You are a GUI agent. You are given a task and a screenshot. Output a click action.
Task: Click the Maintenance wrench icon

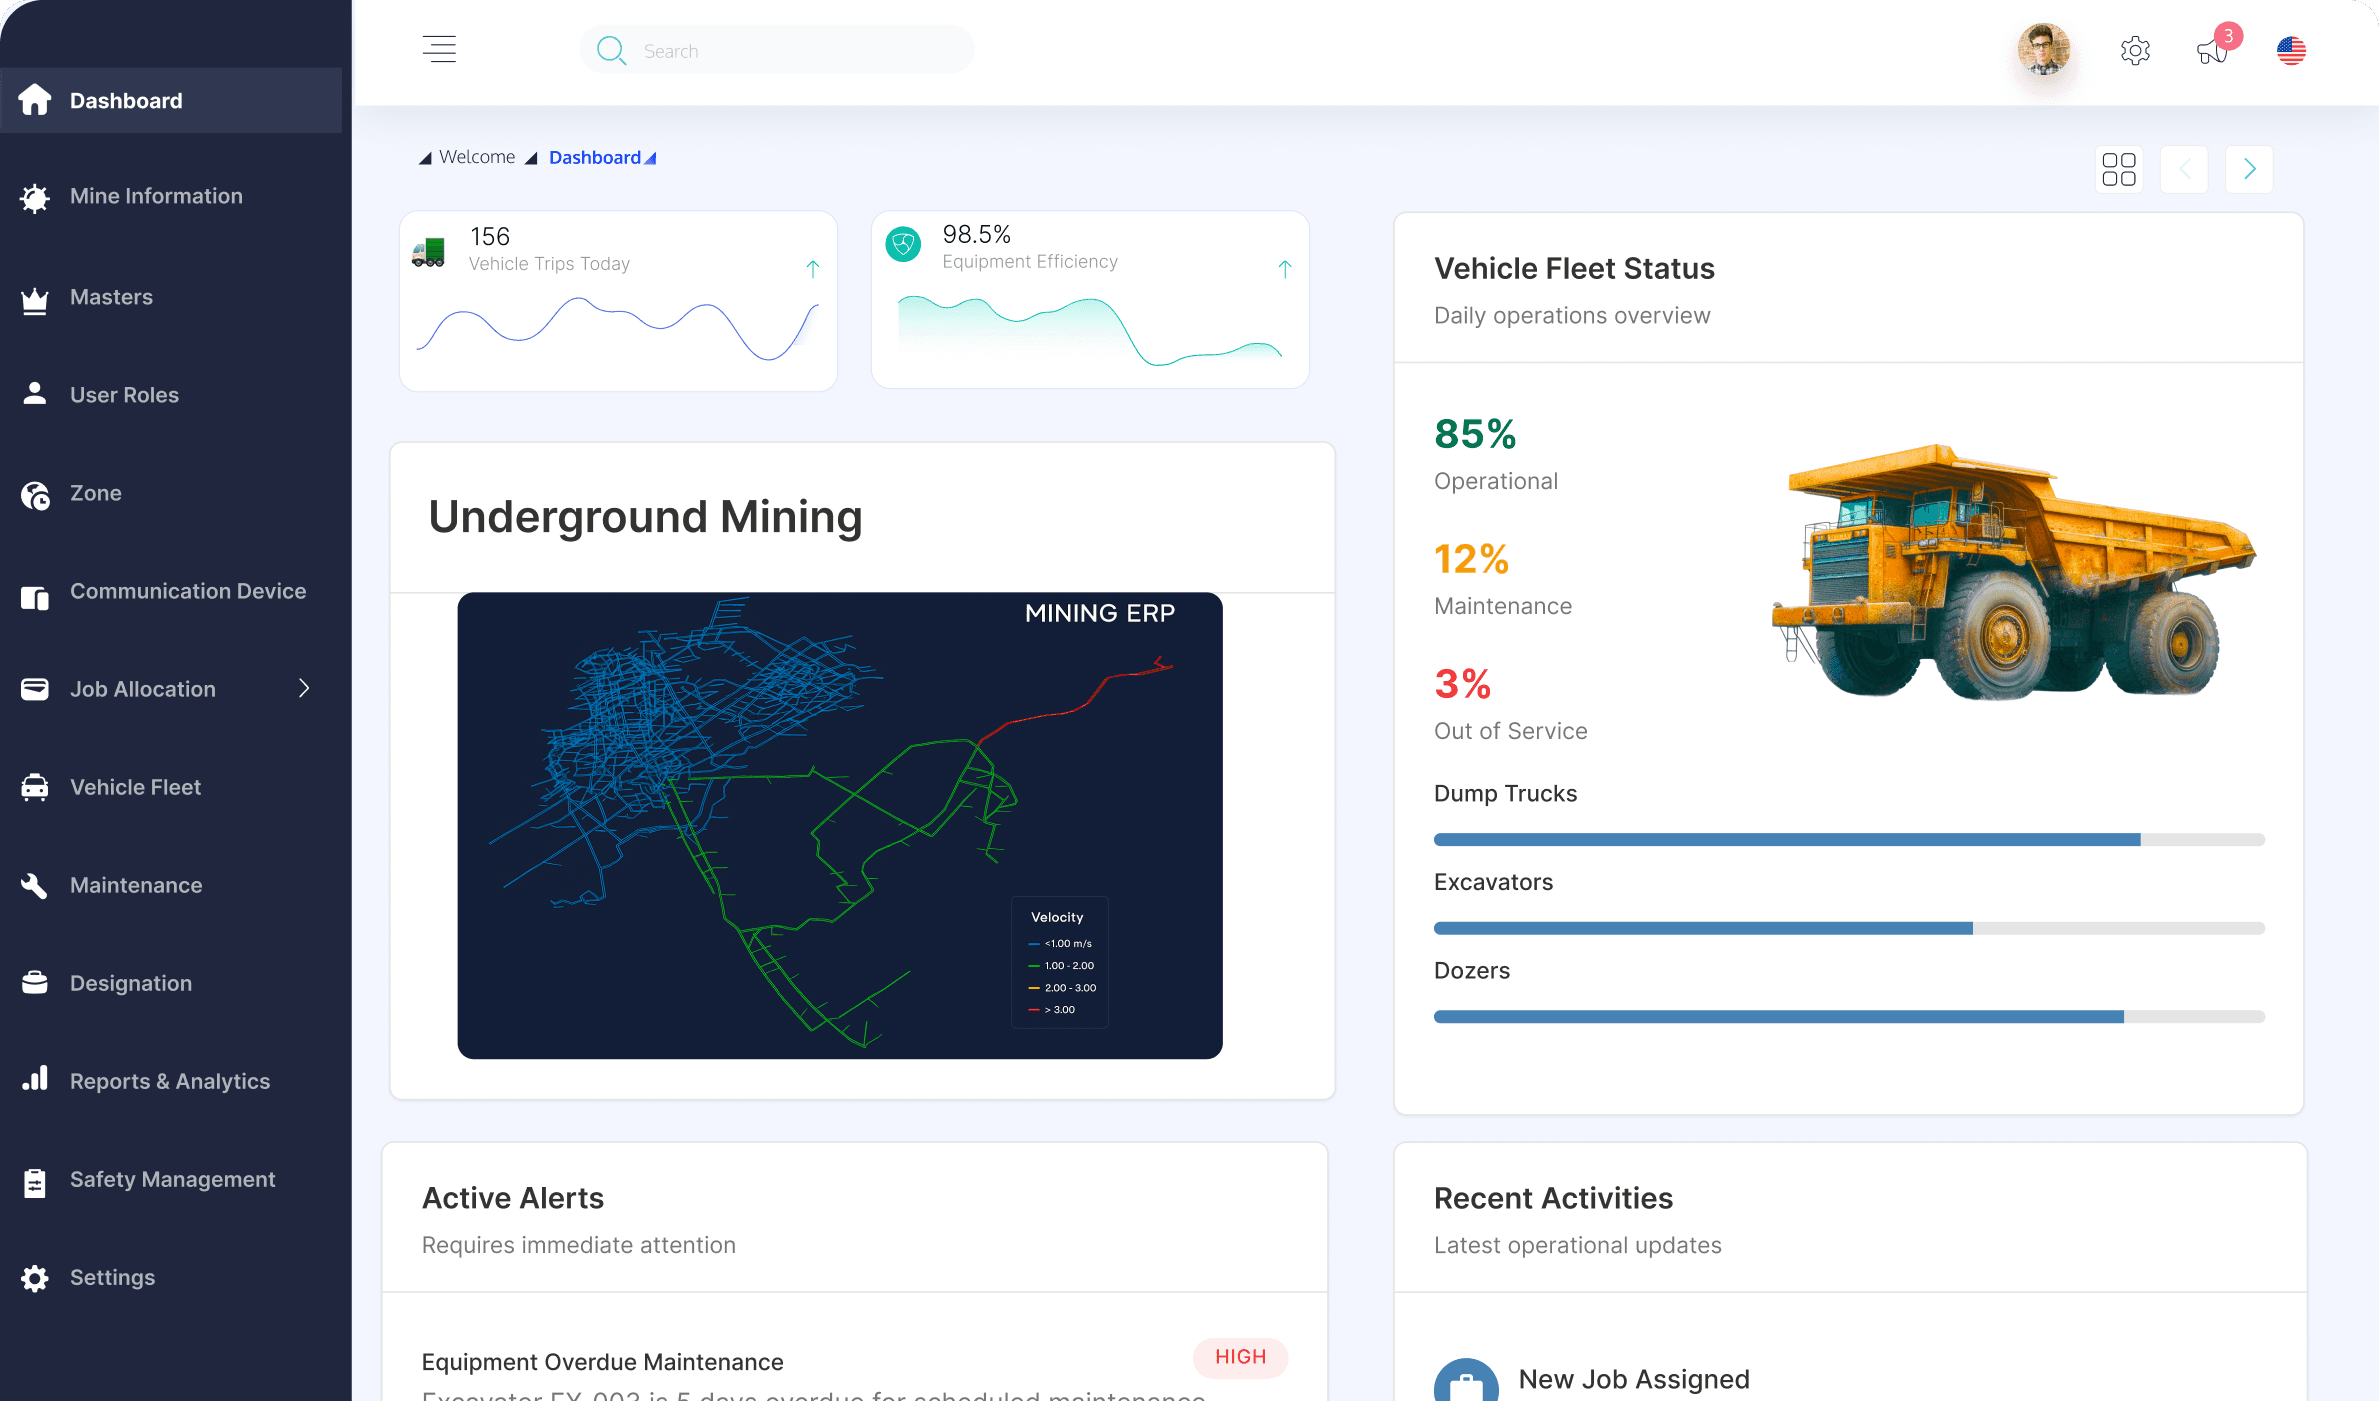click(x=35, y=885)
